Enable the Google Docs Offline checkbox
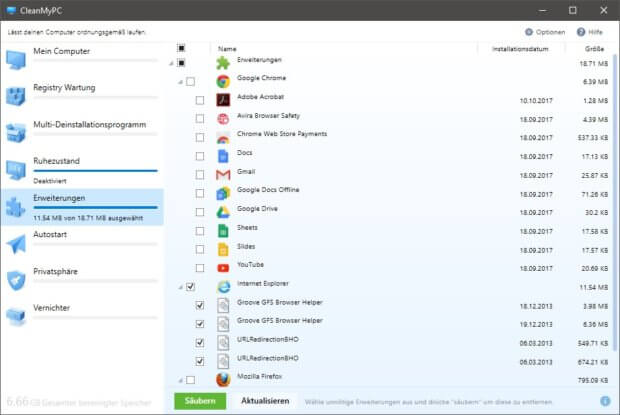 pyautogui.click(x=200, y=193)
